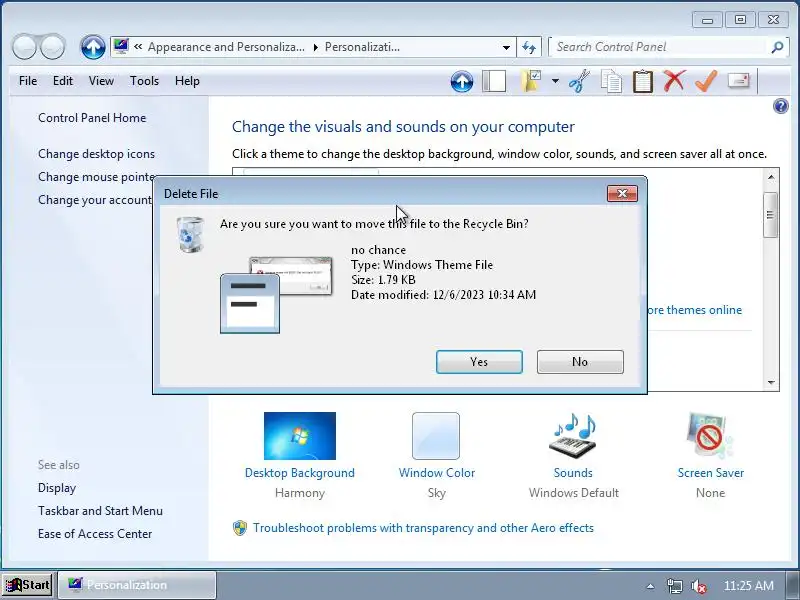Screen dimensions: 800x600
Task: Click the Recycle Bin icon in the dialog
Action: click(x=190, y=234)
